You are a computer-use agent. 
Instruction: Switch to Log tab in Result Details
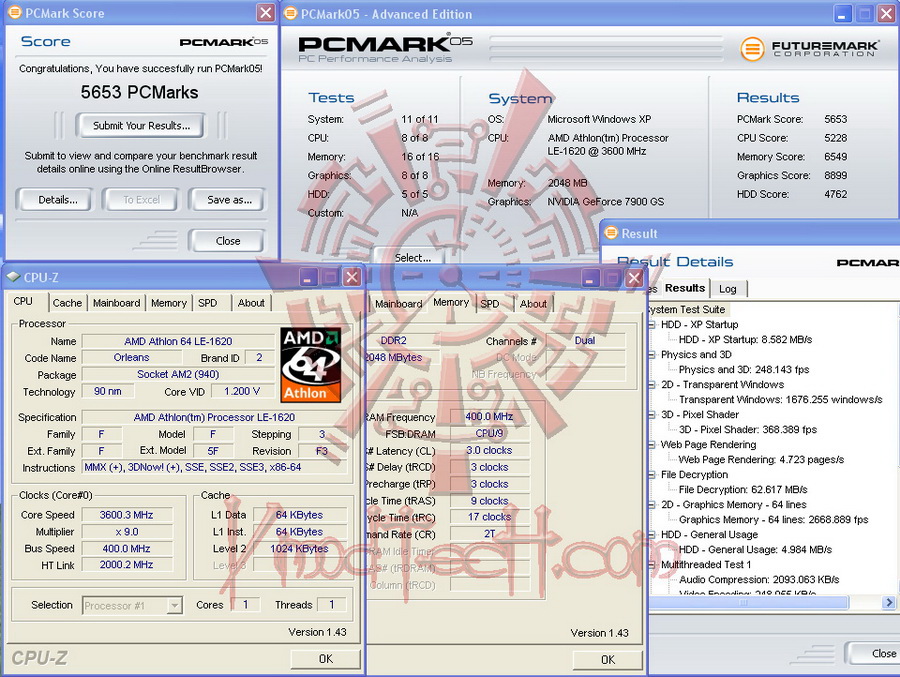point(727,289)
